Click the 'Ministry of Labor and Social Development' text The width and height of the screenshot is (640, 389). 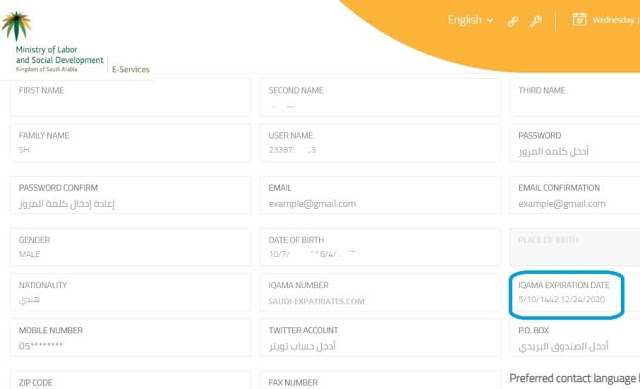coord(60,55)
